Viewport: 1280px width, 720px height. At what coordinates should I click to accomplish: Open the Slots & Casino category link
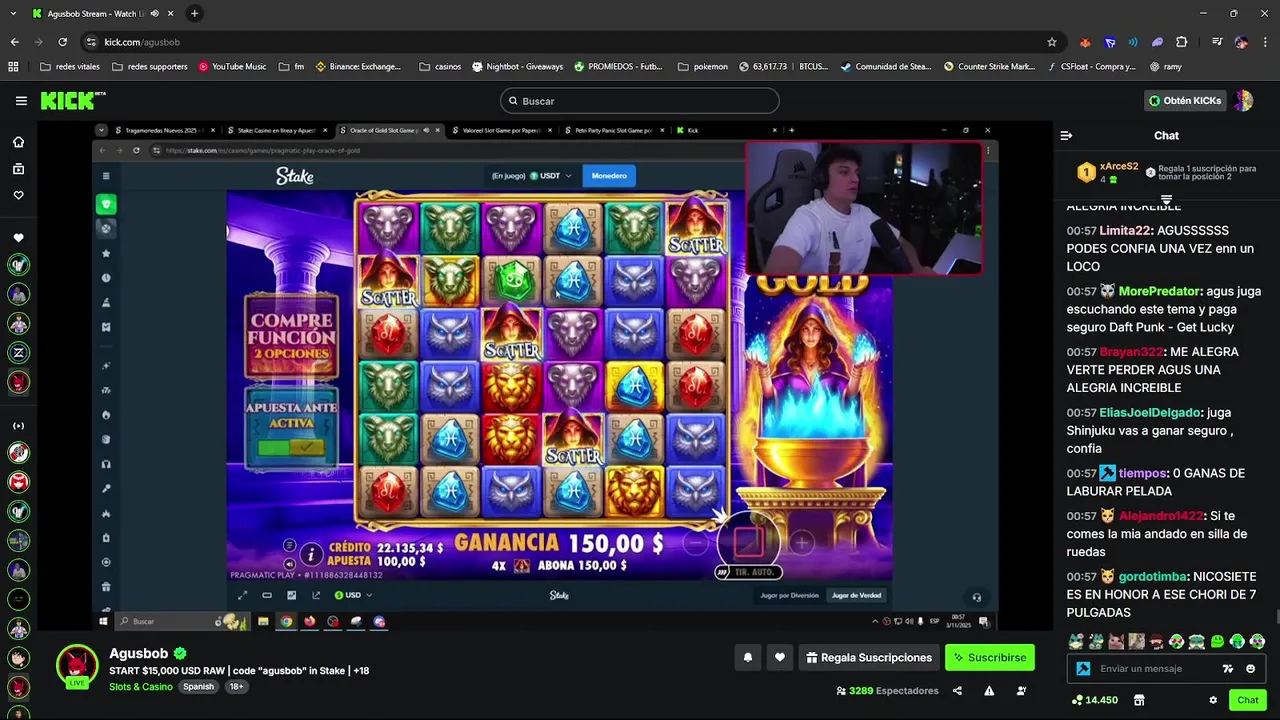pyautogui.click(x=141, y=687)
